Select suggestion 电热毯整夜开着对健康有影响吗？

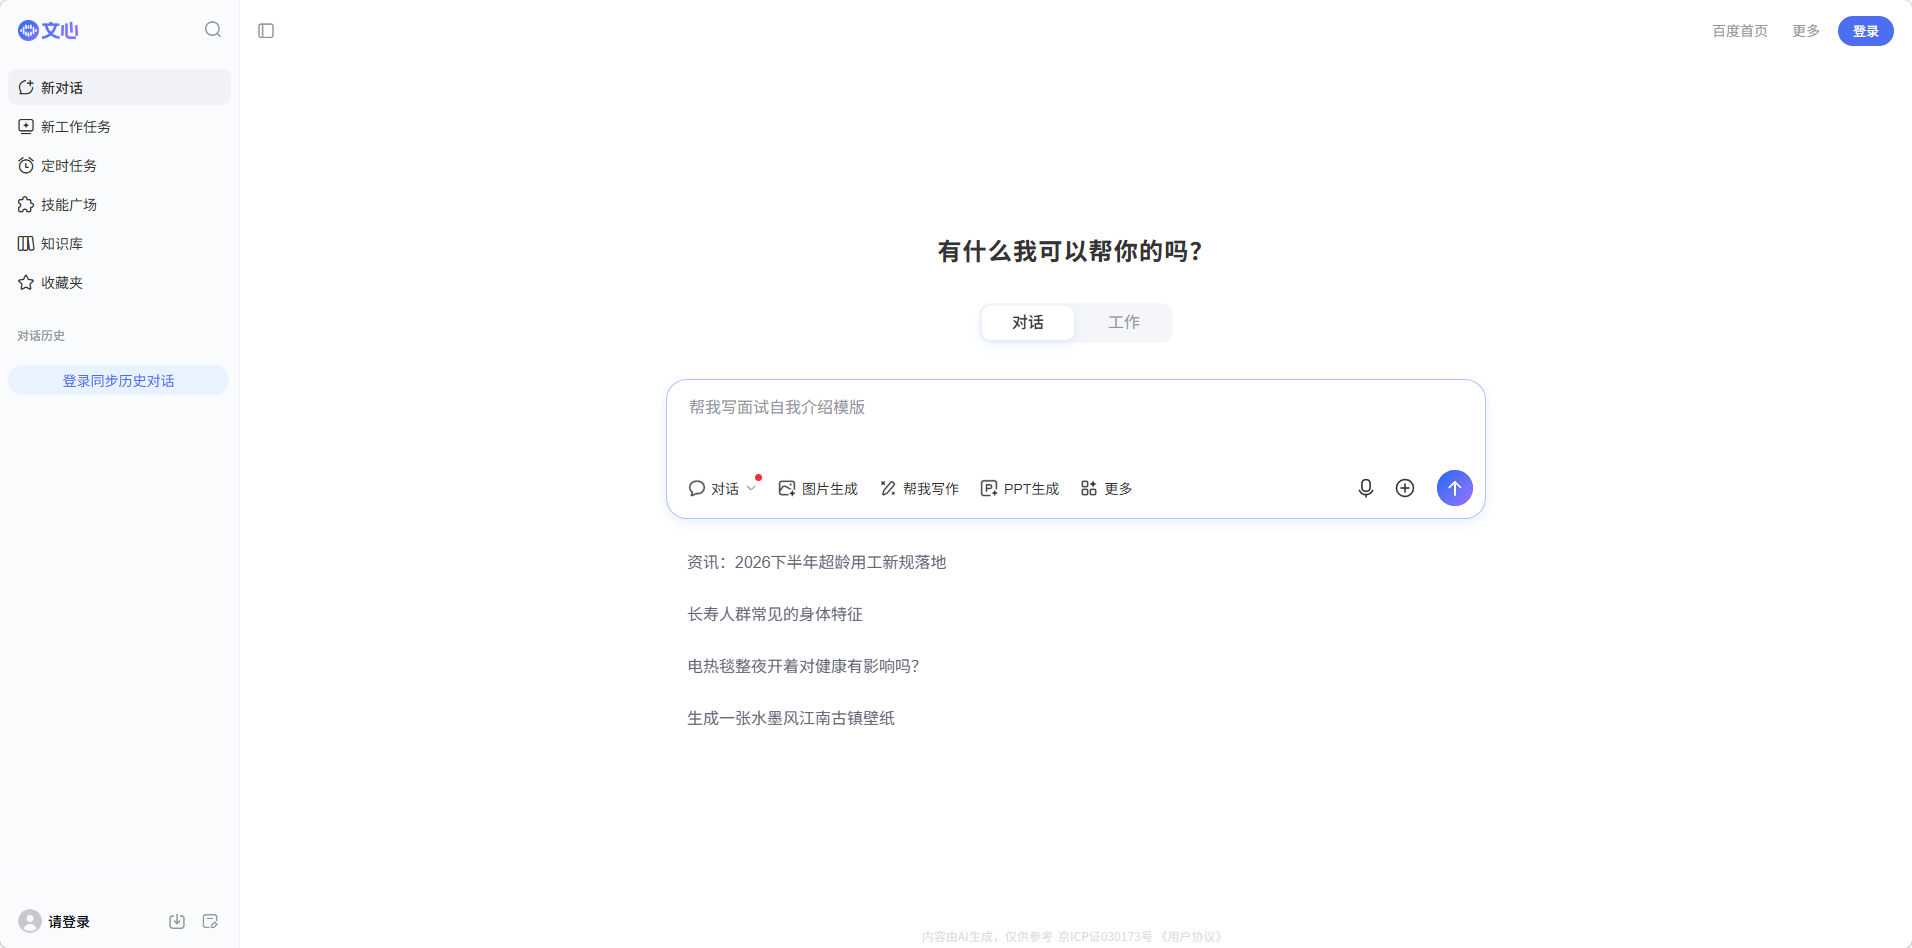tap(803, 666)
